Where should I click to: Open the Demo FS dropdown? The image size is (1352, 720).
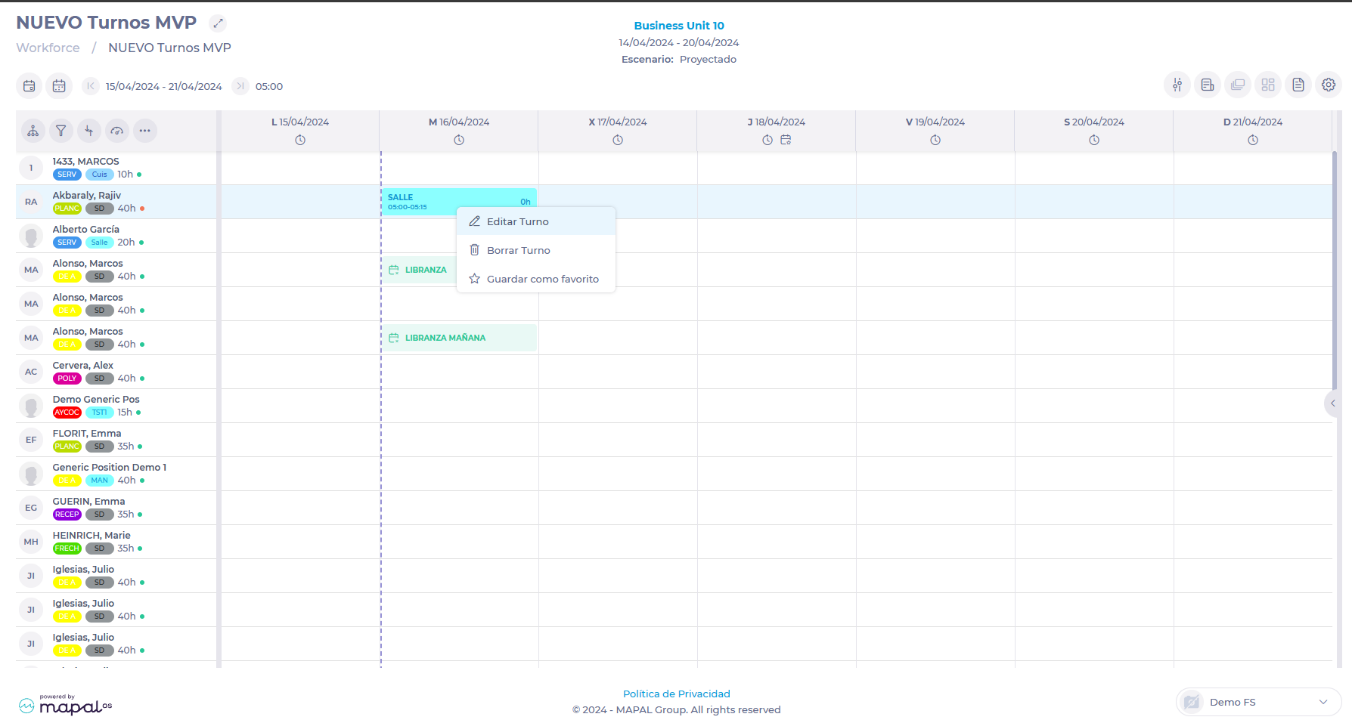click(1258, 702)
